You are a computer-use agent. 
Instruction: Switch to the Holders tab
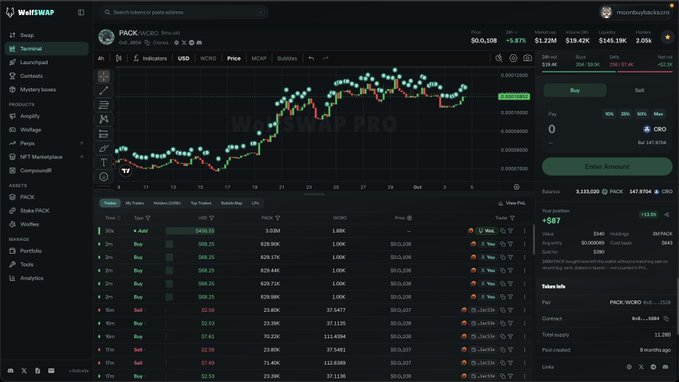pos(167,203)
